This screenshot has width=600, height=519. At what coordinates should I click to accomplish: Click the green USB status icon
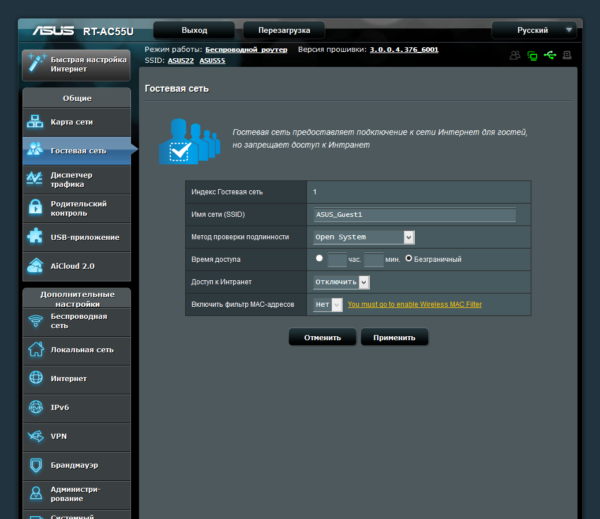[x=550, y=55]
